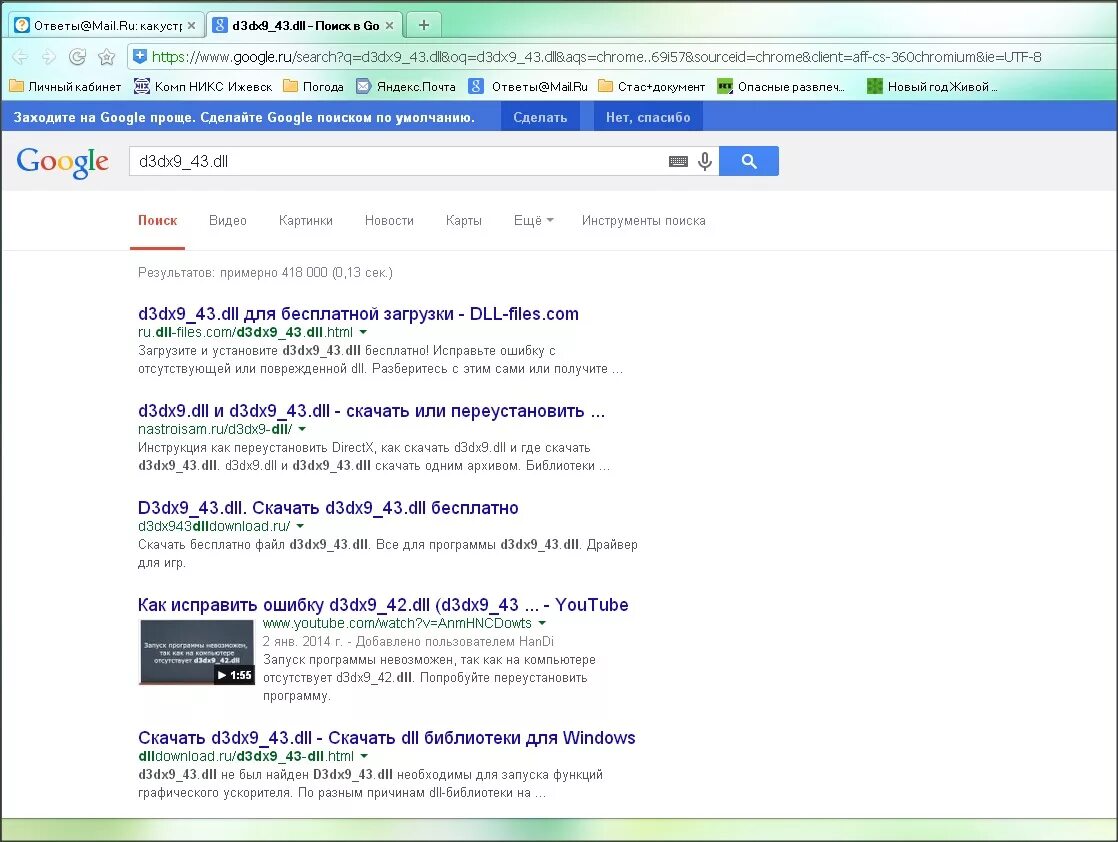Switch to the Карты tab
The image size is (1118, 842).
point(463,220)
